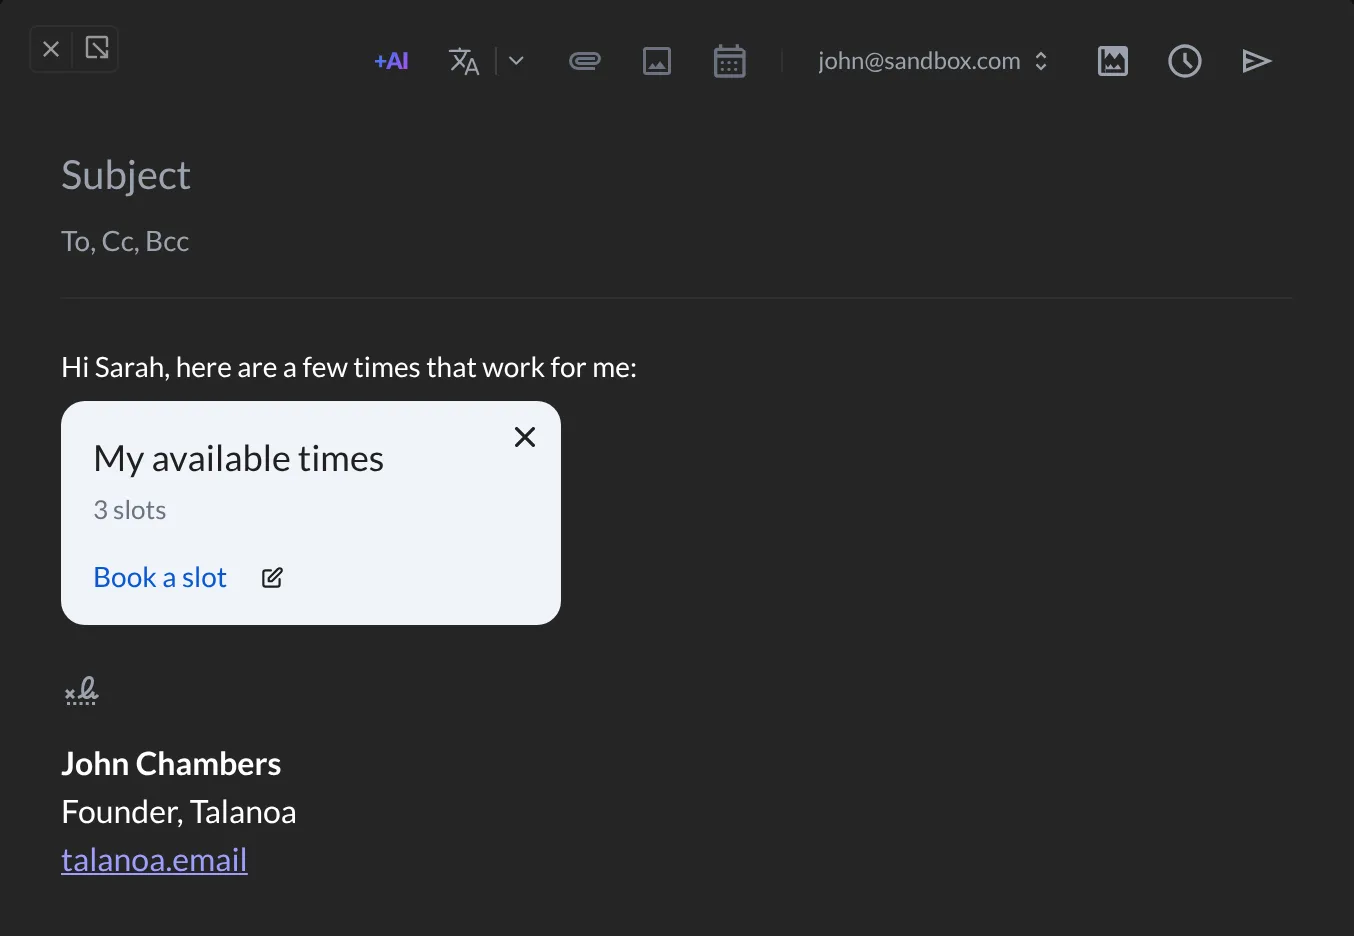Image resolution: width=1354 pixels, height=936 pixels.
Task: Change sender john@sandbox.com
Action: 932,61
